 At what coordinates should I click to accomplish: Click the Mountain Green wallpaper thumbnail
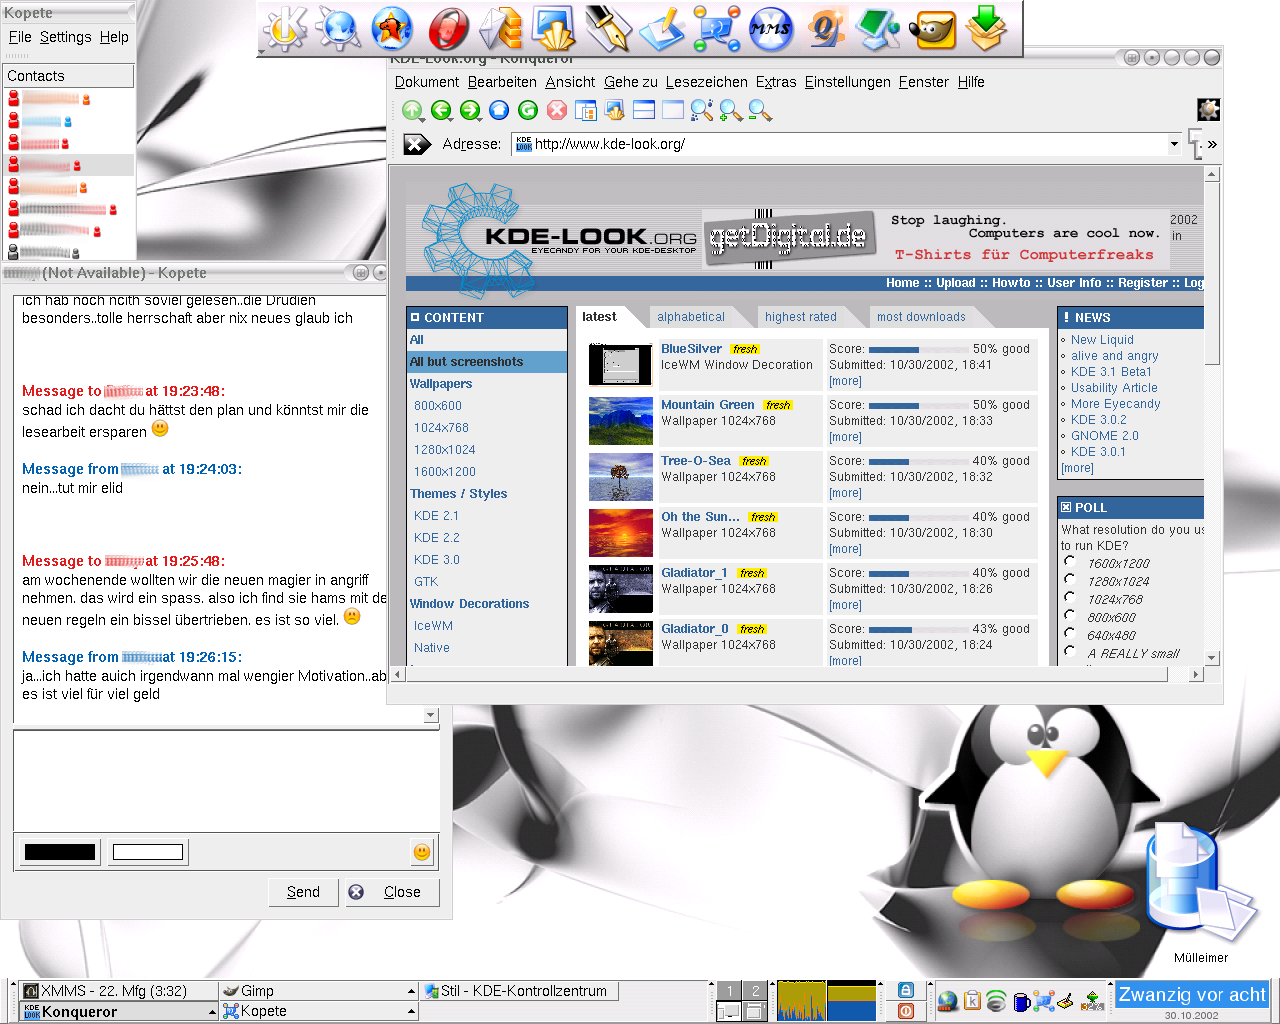tap(620, 421)
